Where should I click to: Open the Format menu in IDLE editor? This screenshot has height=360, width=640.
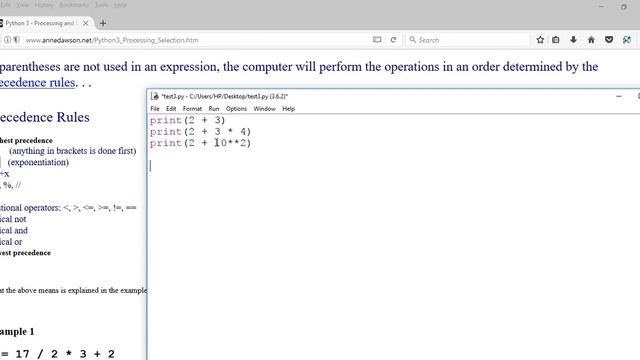tap(192, 109)
